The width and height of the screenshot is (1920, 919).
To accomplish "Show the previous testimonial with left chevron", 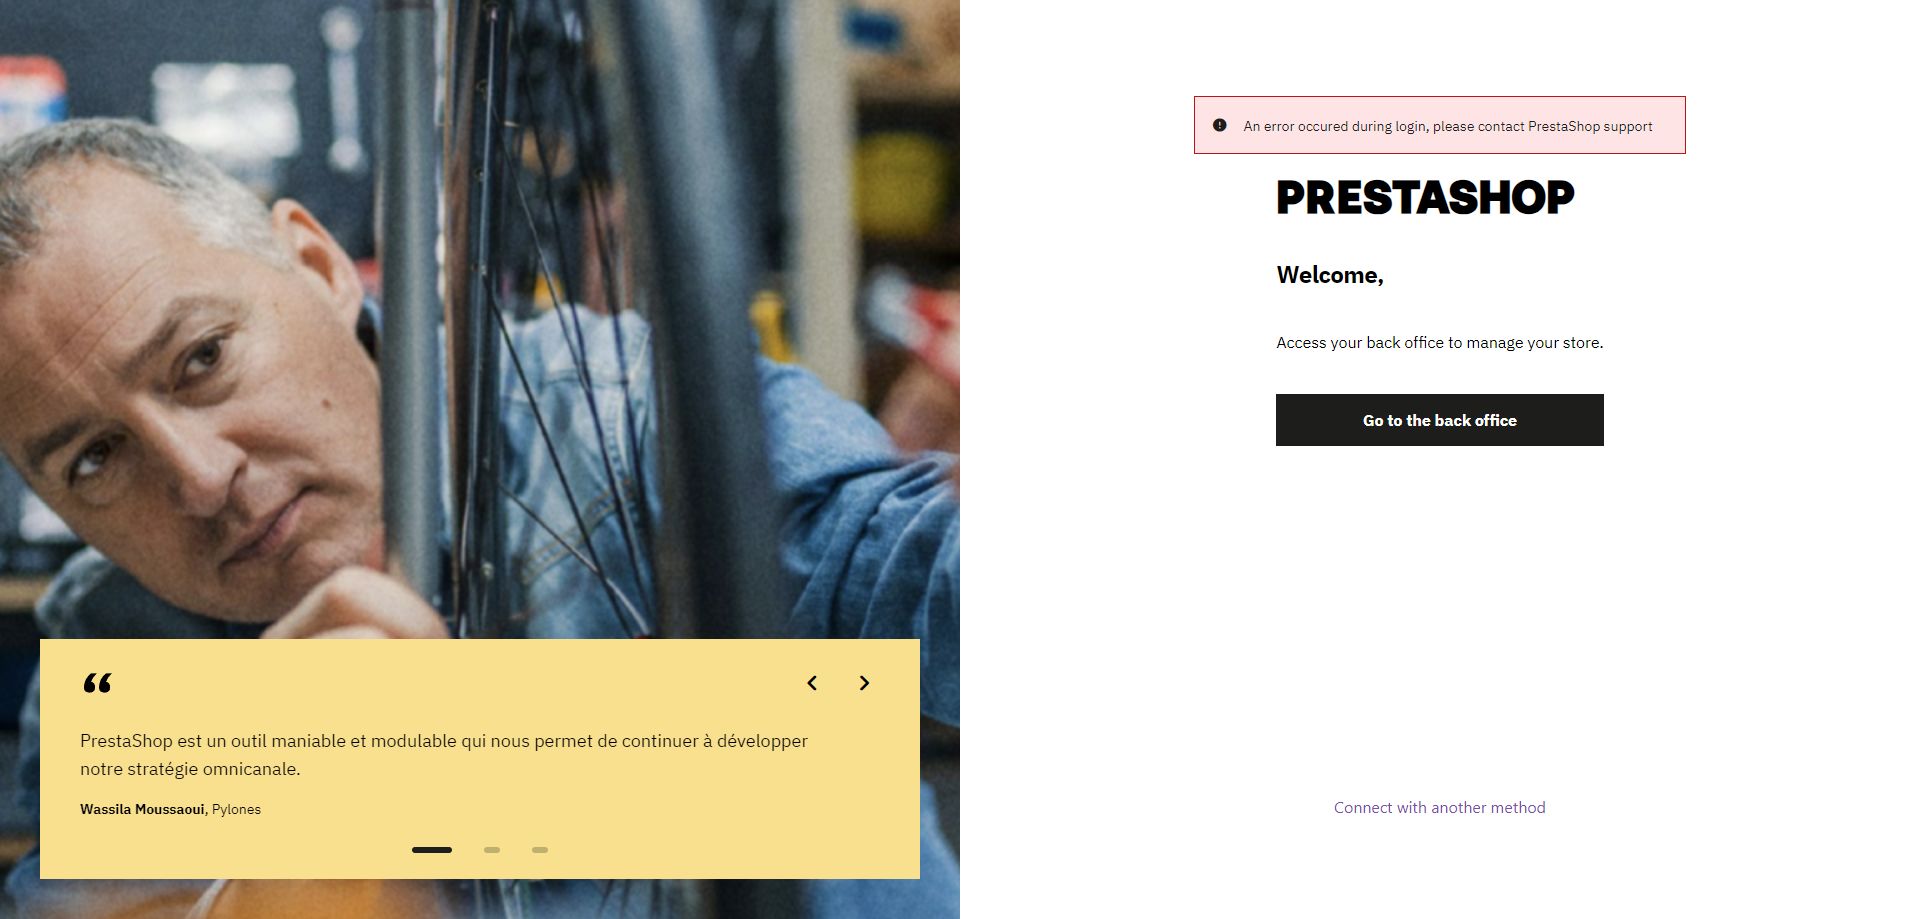I will [x=812, y=683].
